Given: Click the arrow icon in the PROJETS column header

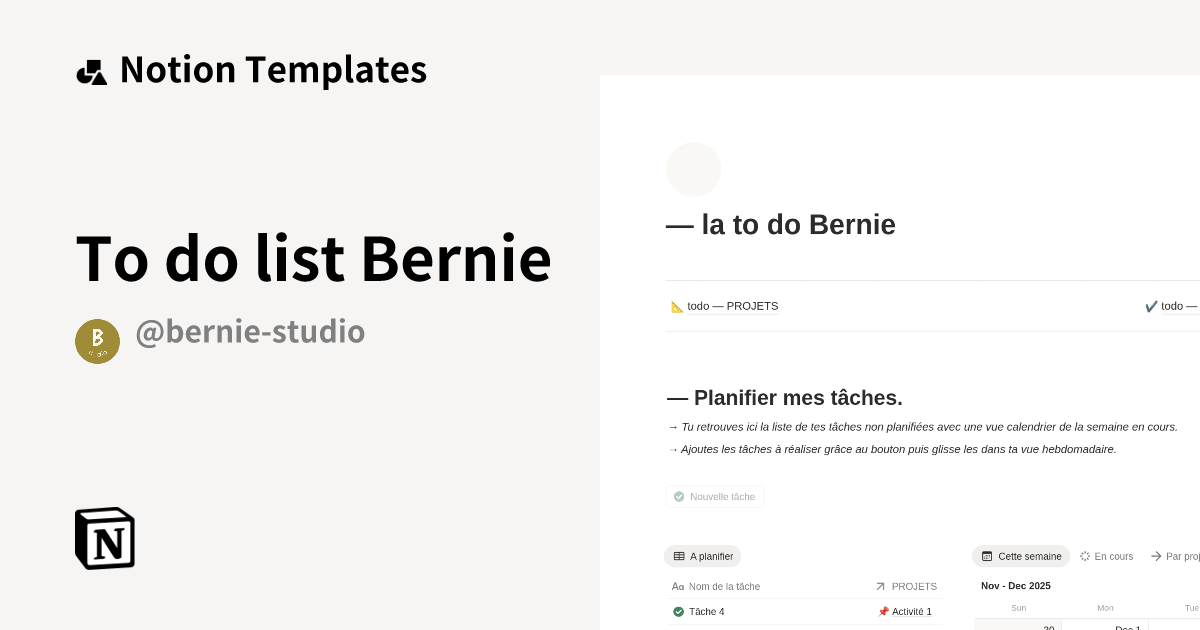Looking at the screenshot, I should (x=880, y=586).
